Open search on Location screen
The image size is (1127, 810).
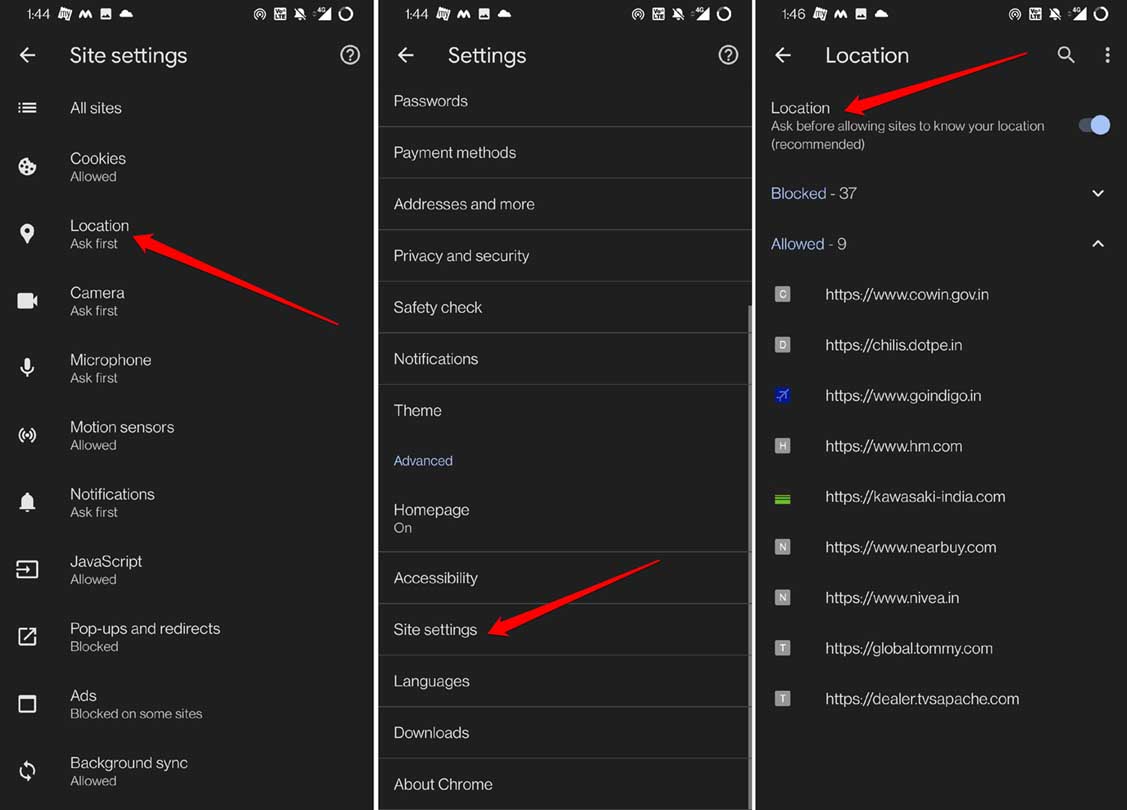coord(1066,55)
